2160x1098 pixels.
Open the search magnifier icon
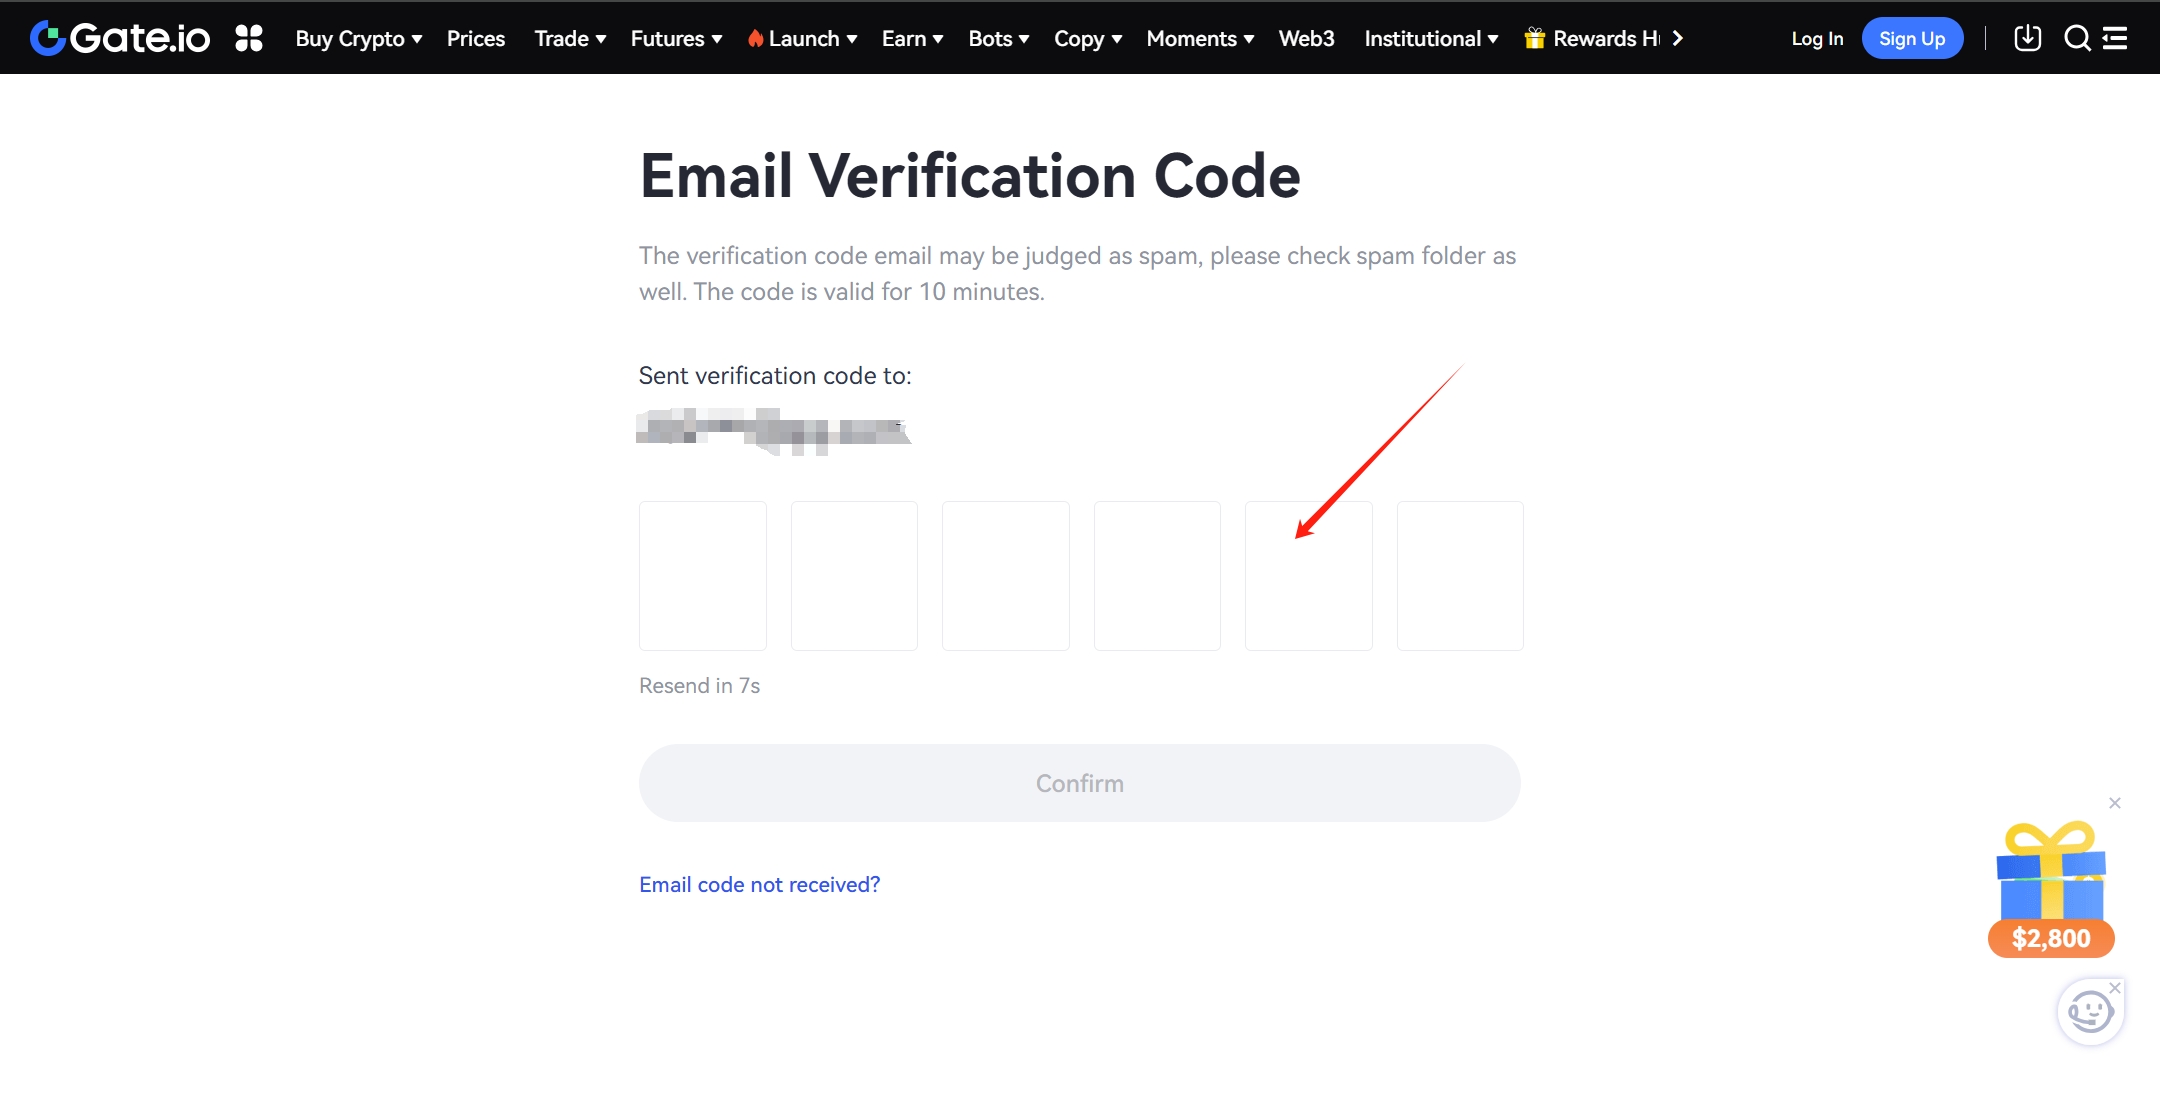coord(2077,38)
